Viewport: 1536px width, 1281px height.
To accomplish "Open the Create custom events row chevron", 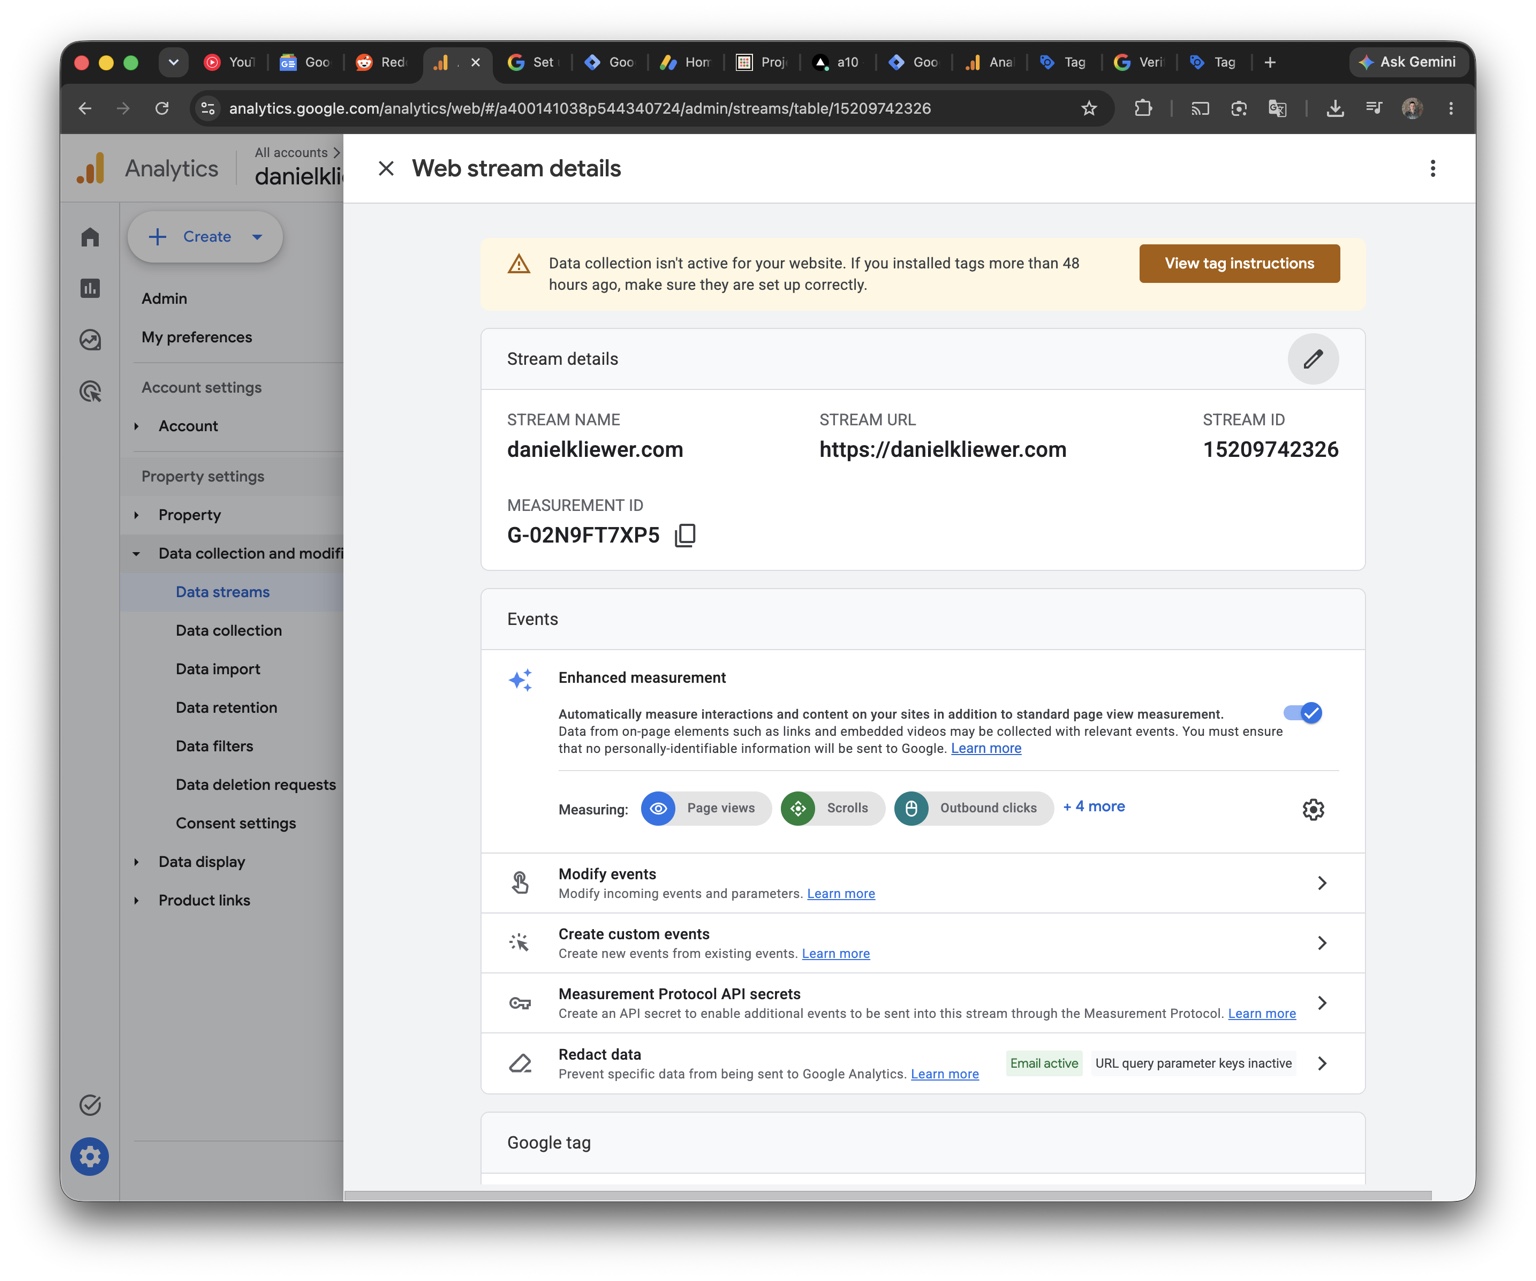I will [1322, 943].
